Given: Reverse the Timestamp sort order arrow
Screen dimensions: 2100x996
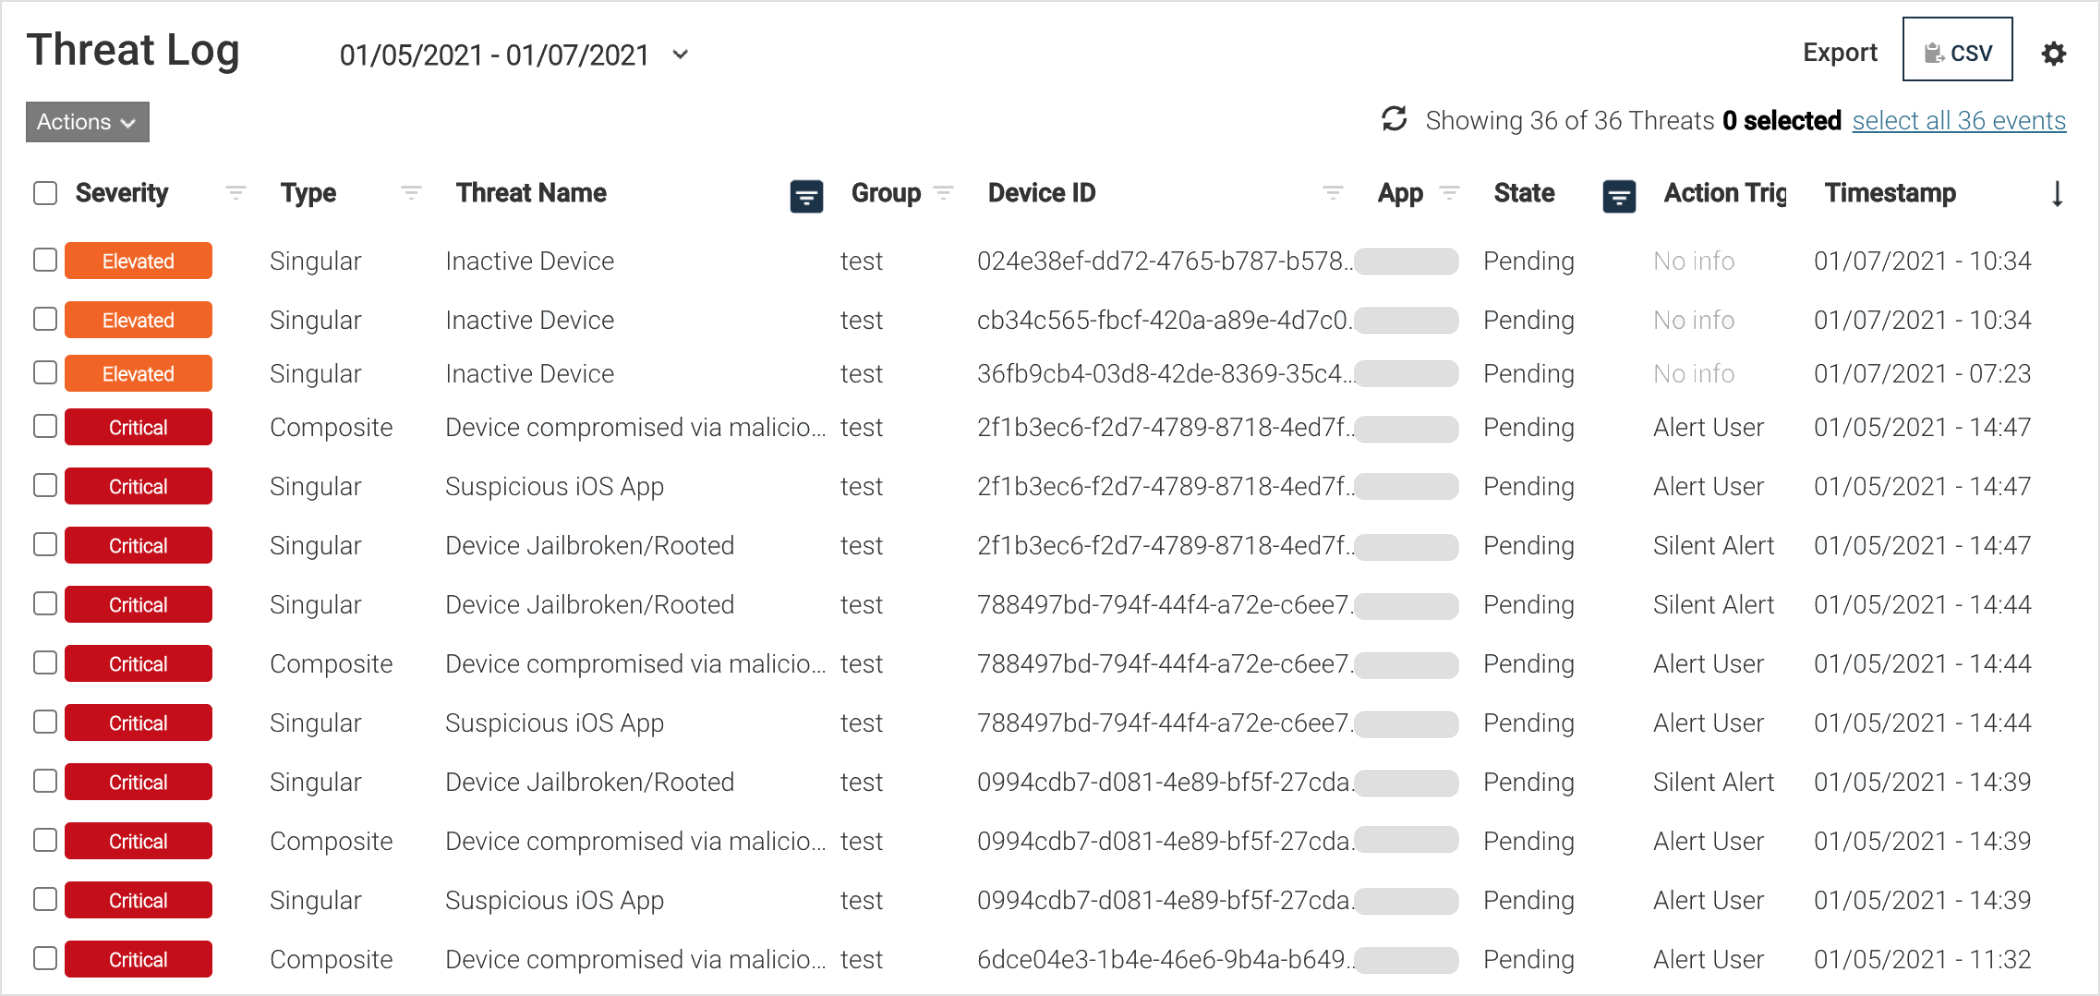Looking at the screenshot, I should pos(2057,194).
